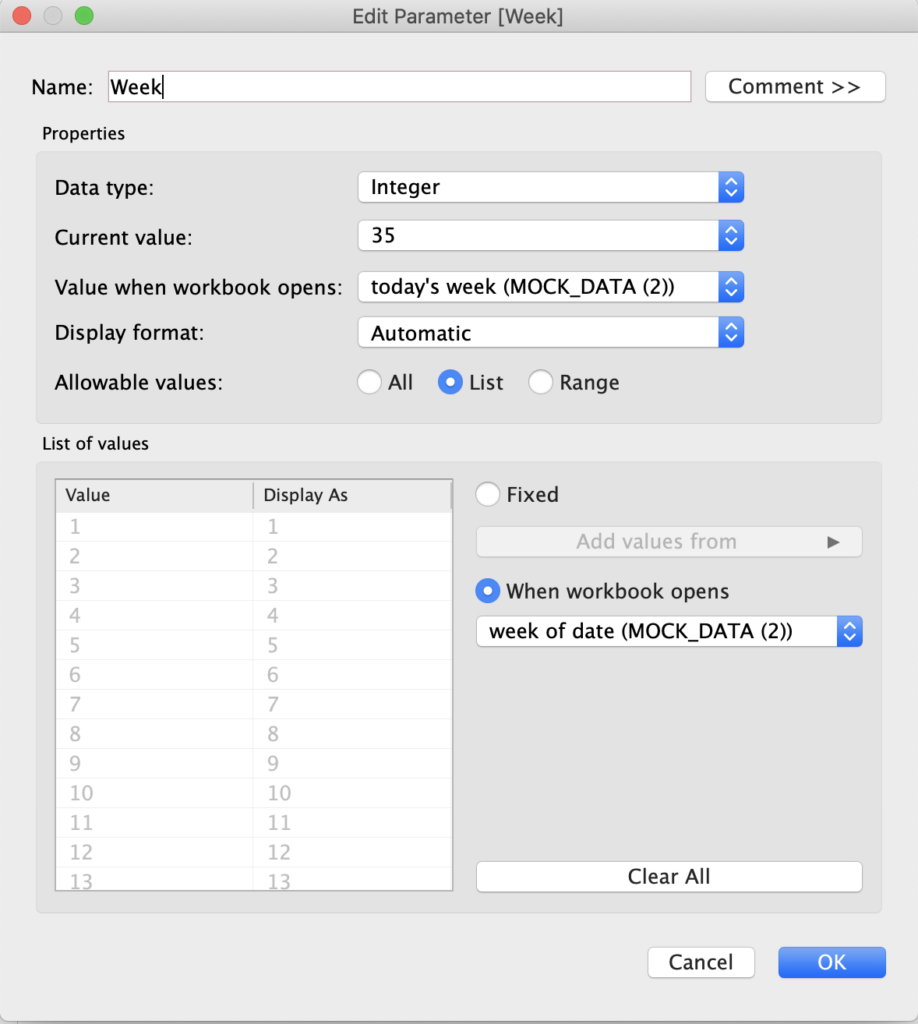
Task: Click the chevron on week of date dropdown
Action: coord(850,631)
